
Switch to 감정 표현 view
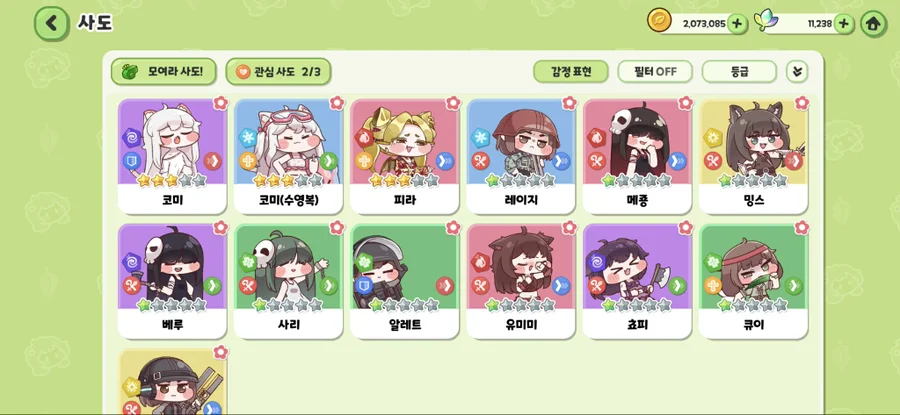tap(571, 72)
